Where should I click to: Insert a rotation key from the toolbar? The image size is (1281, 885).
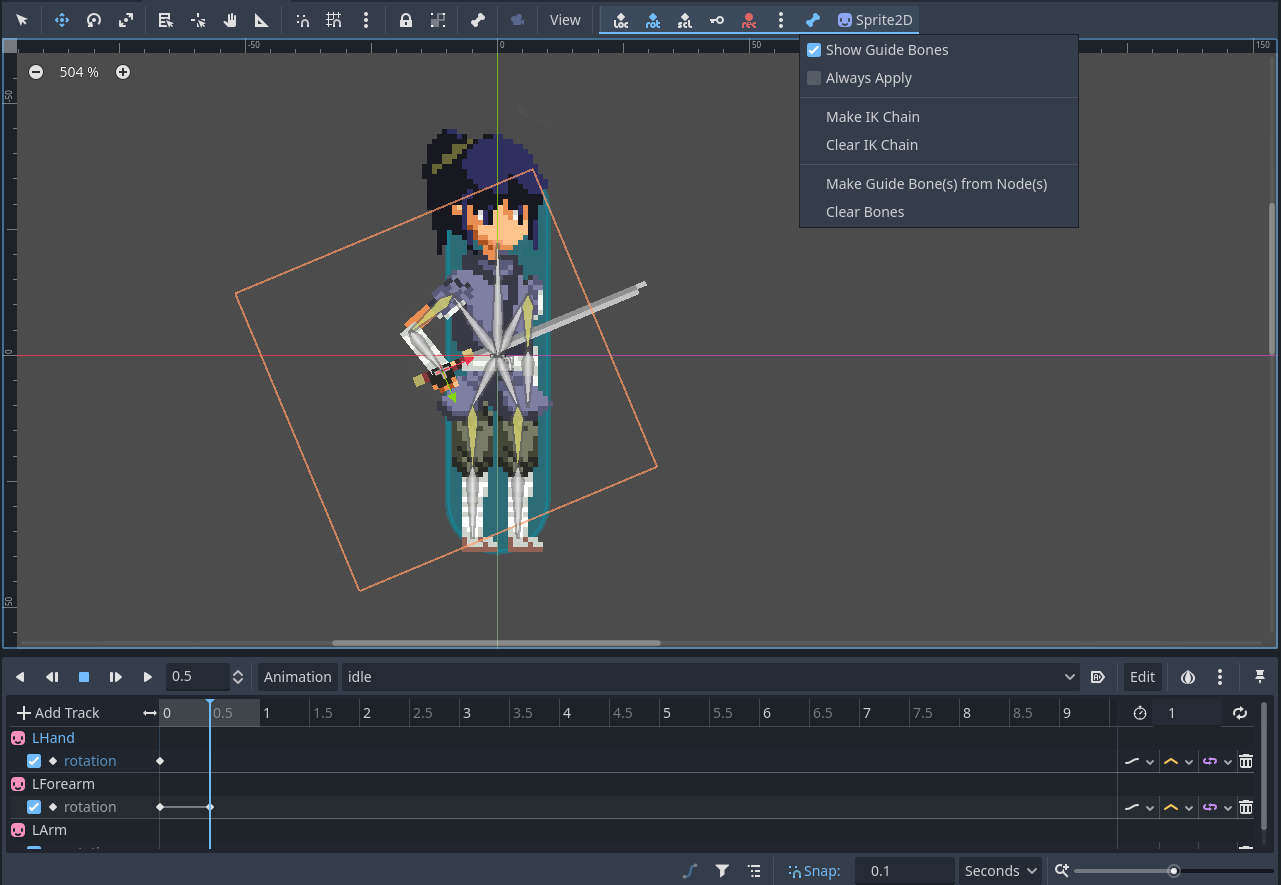[x=653, y=19]
